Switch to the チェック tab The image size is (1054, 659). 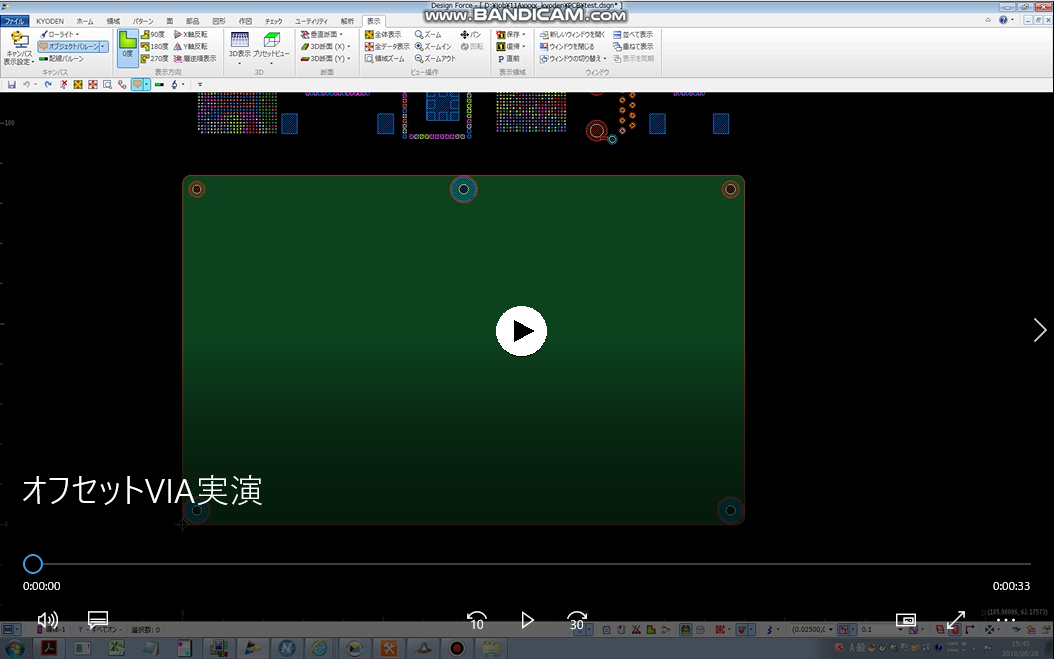click(x=273, y=21)
